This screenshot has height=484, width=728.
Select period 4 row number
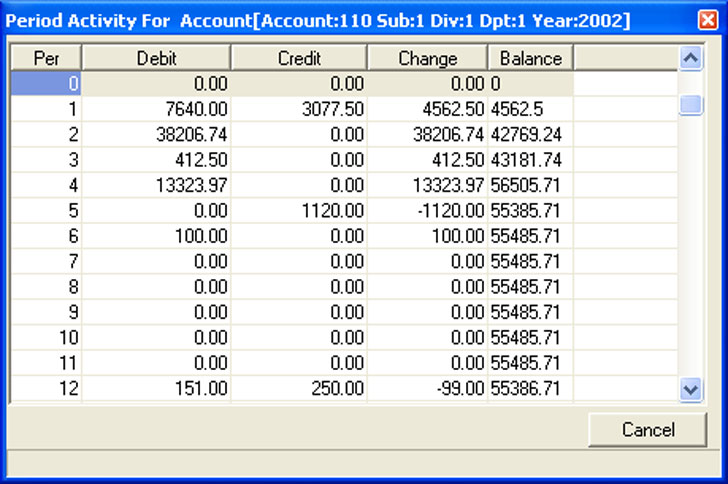pos(46,185)
